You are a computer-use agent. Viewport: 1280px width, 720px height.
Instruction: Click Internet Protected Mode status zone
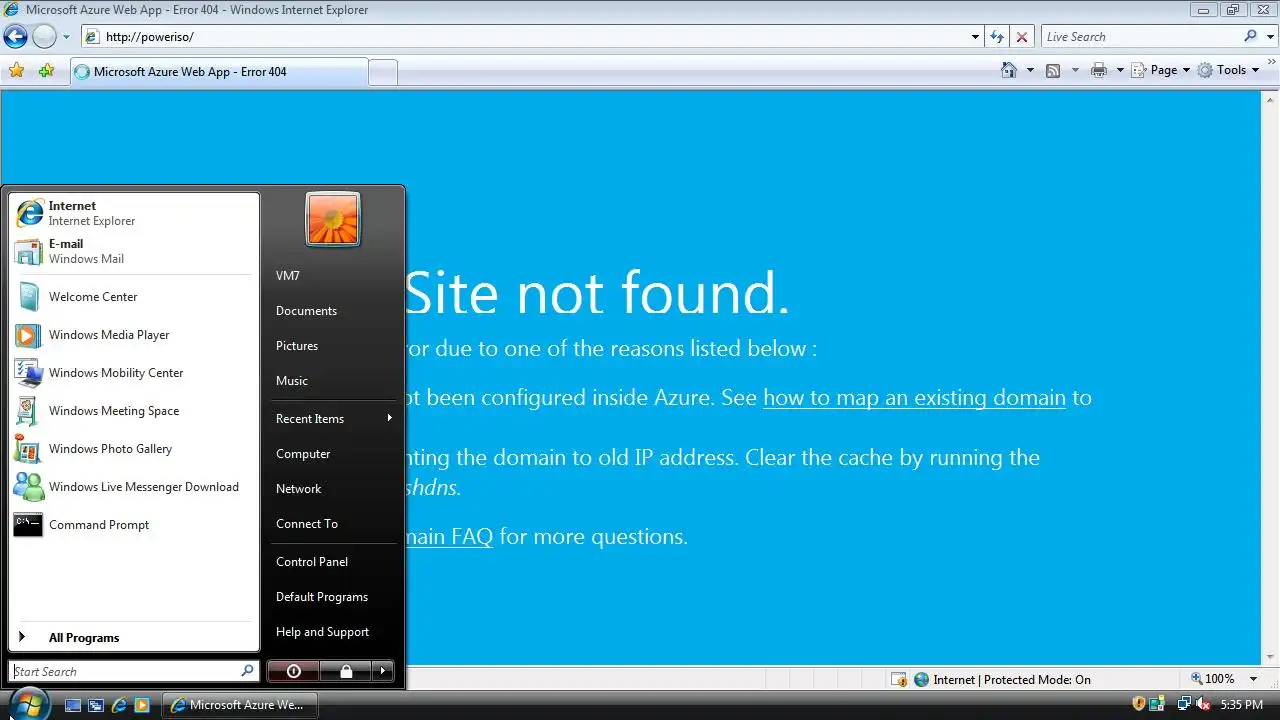point(1003,679)
